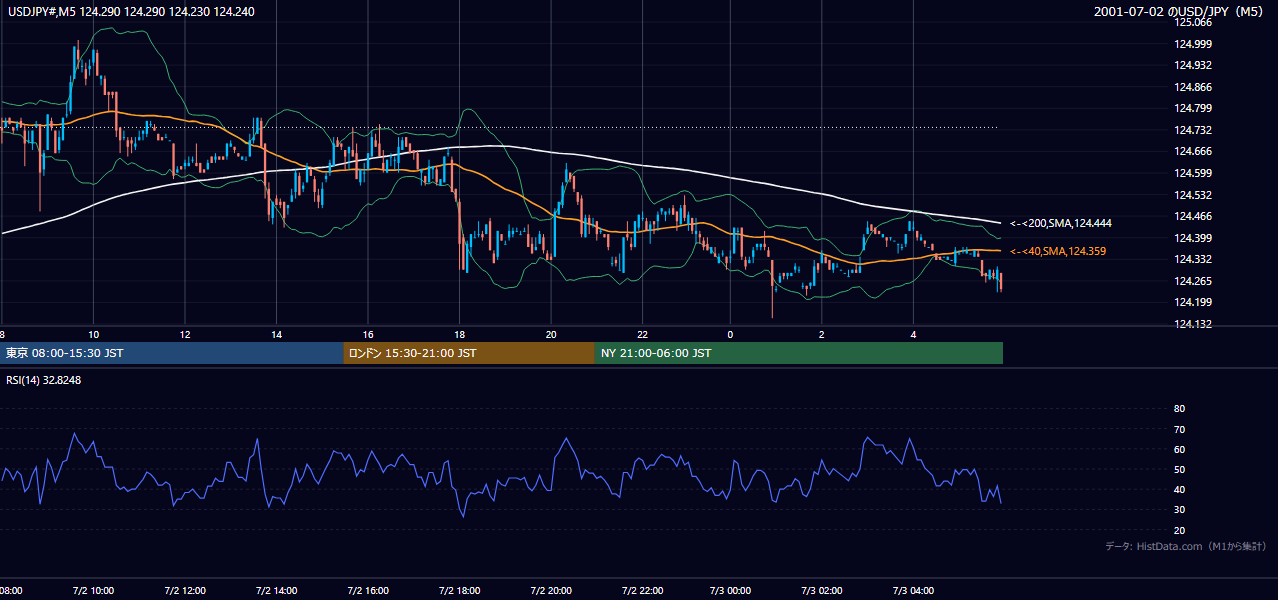Click RSI axis level 50

(x=1179, y=469)
